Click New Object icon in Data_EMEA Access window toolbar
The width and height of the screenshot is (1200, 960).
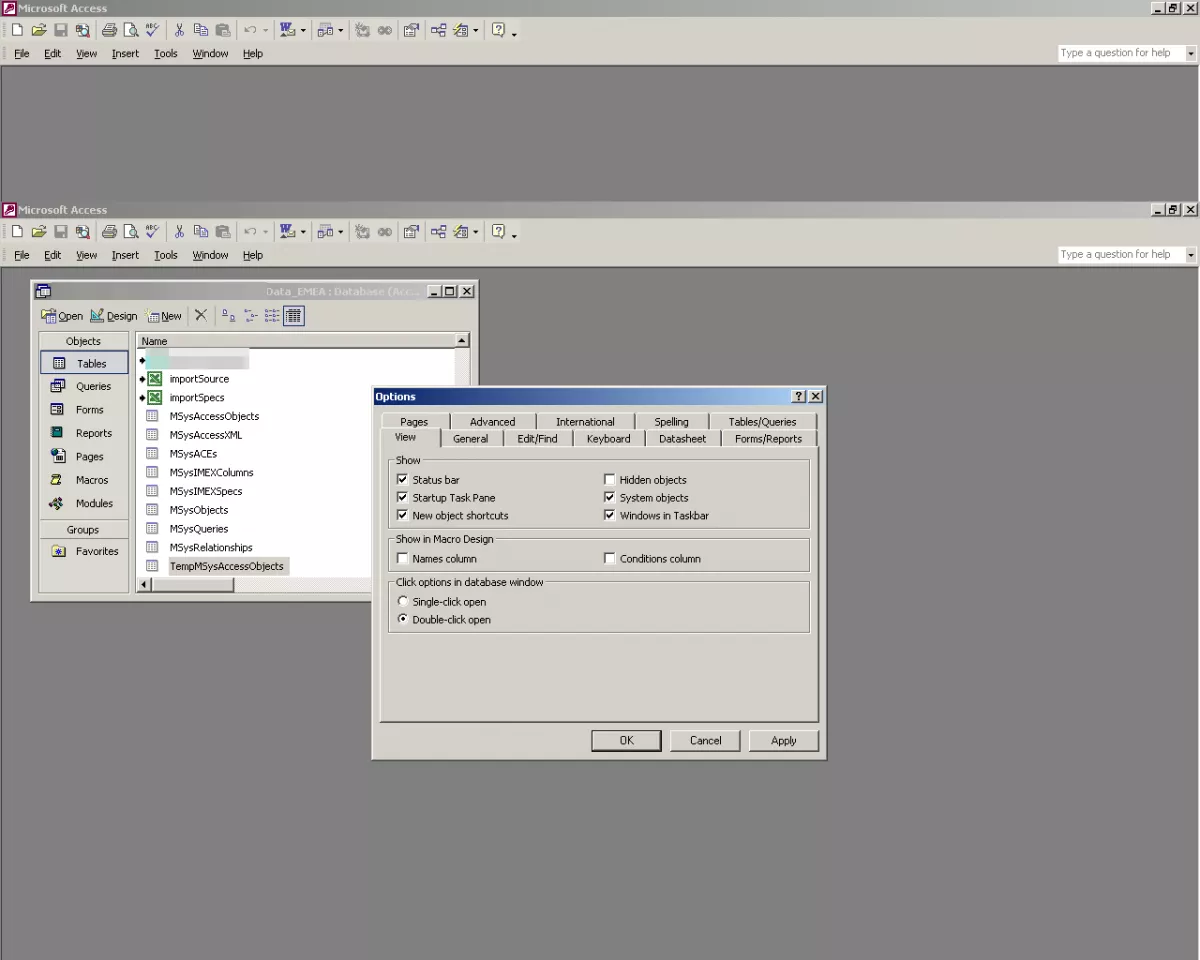461,232
